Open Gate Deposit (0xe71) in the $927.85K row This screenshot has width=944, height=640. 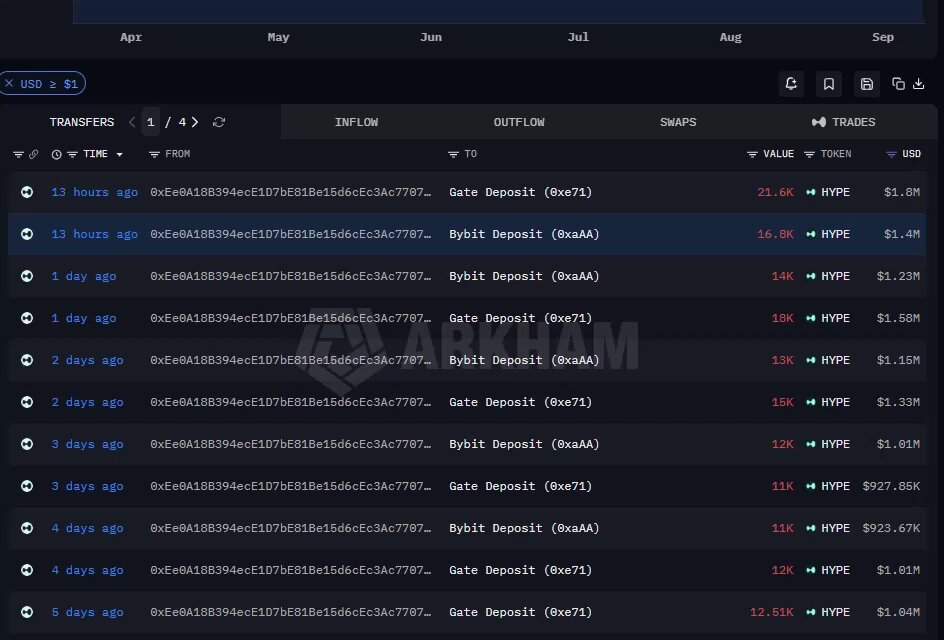pos(520,486)
